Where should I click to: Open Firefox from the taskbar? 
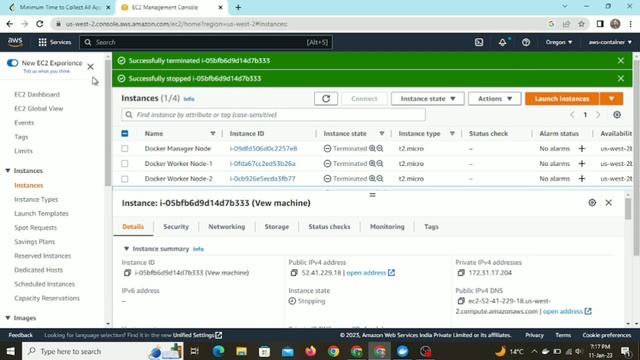click(311, 351)
